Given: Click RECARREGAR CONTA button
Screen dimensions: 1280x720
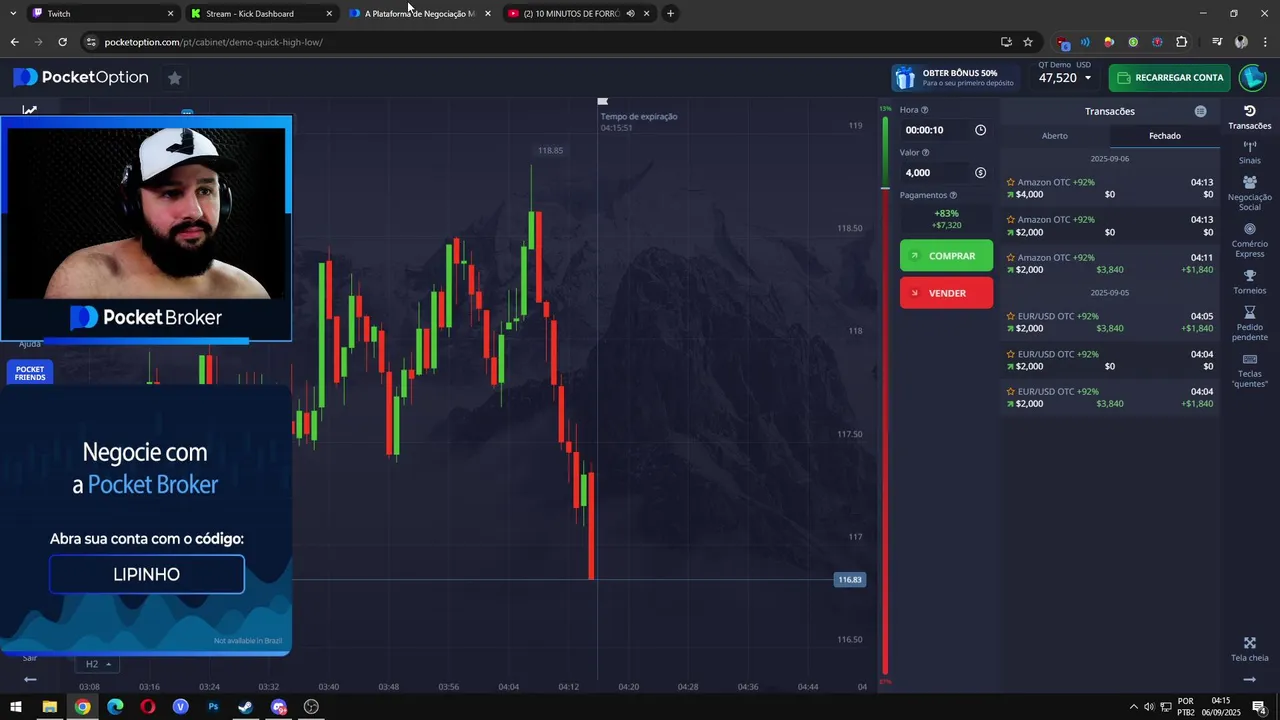Looking at the screenshot, I should (x=1170, y=77).
